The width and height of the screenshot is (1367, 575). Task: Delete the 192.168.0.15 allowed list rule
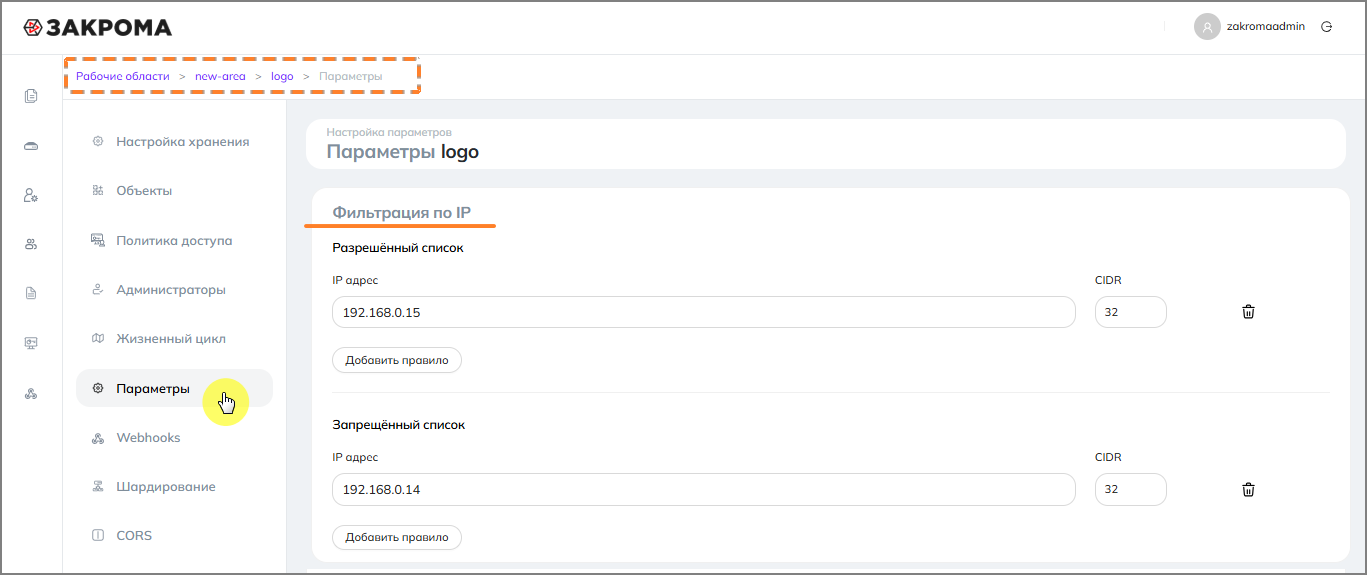click(1248, 312)
